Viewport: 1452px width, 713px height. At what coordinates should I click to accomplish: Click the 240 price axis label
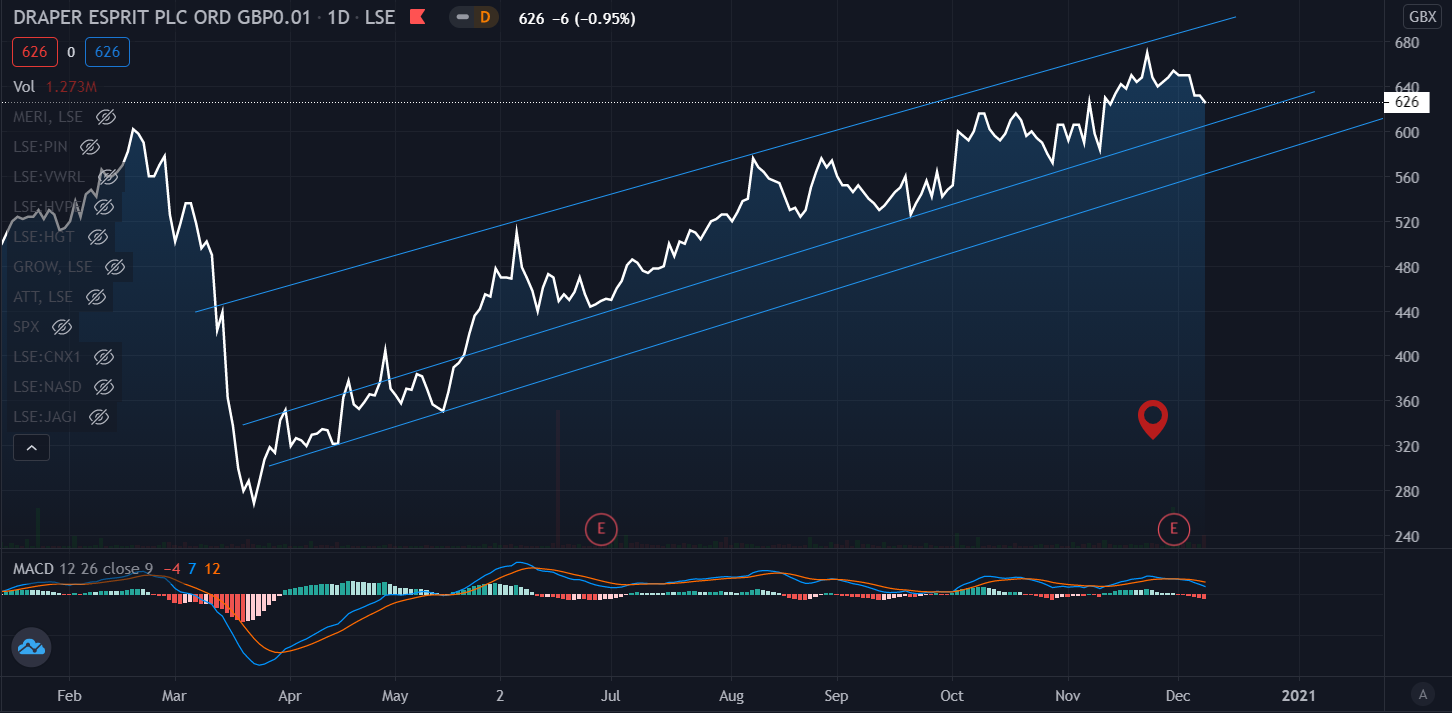(x=1406, y=537)
